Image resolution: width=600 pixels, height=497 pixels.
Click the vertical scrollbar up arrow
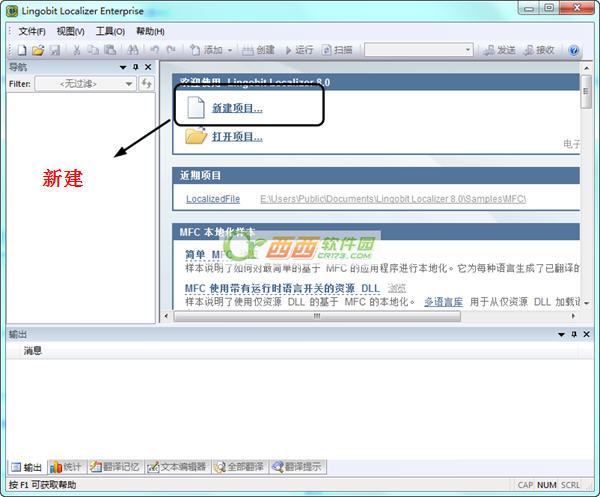[586, 68]
